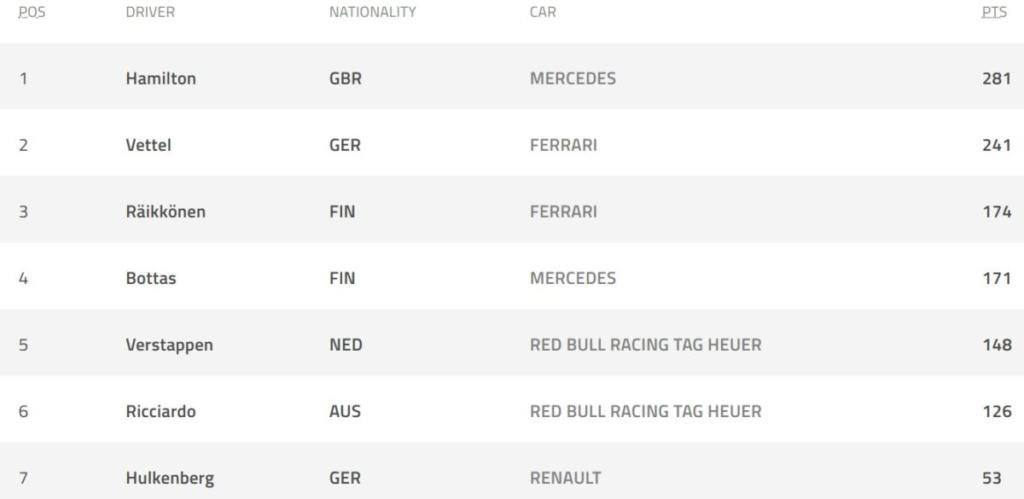
Task: Click the POS column header
Action: [x=30, y=13]
